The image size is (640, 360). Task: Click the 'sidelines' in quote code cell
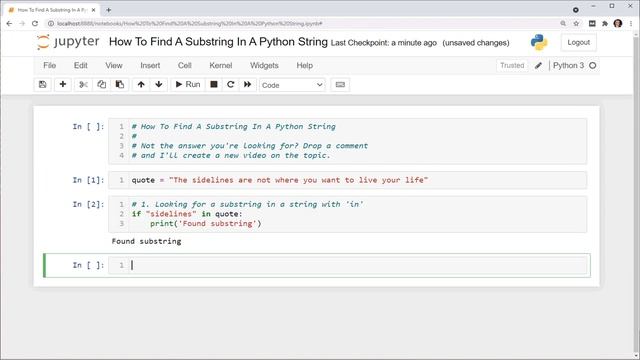click(x=348, y=214)
